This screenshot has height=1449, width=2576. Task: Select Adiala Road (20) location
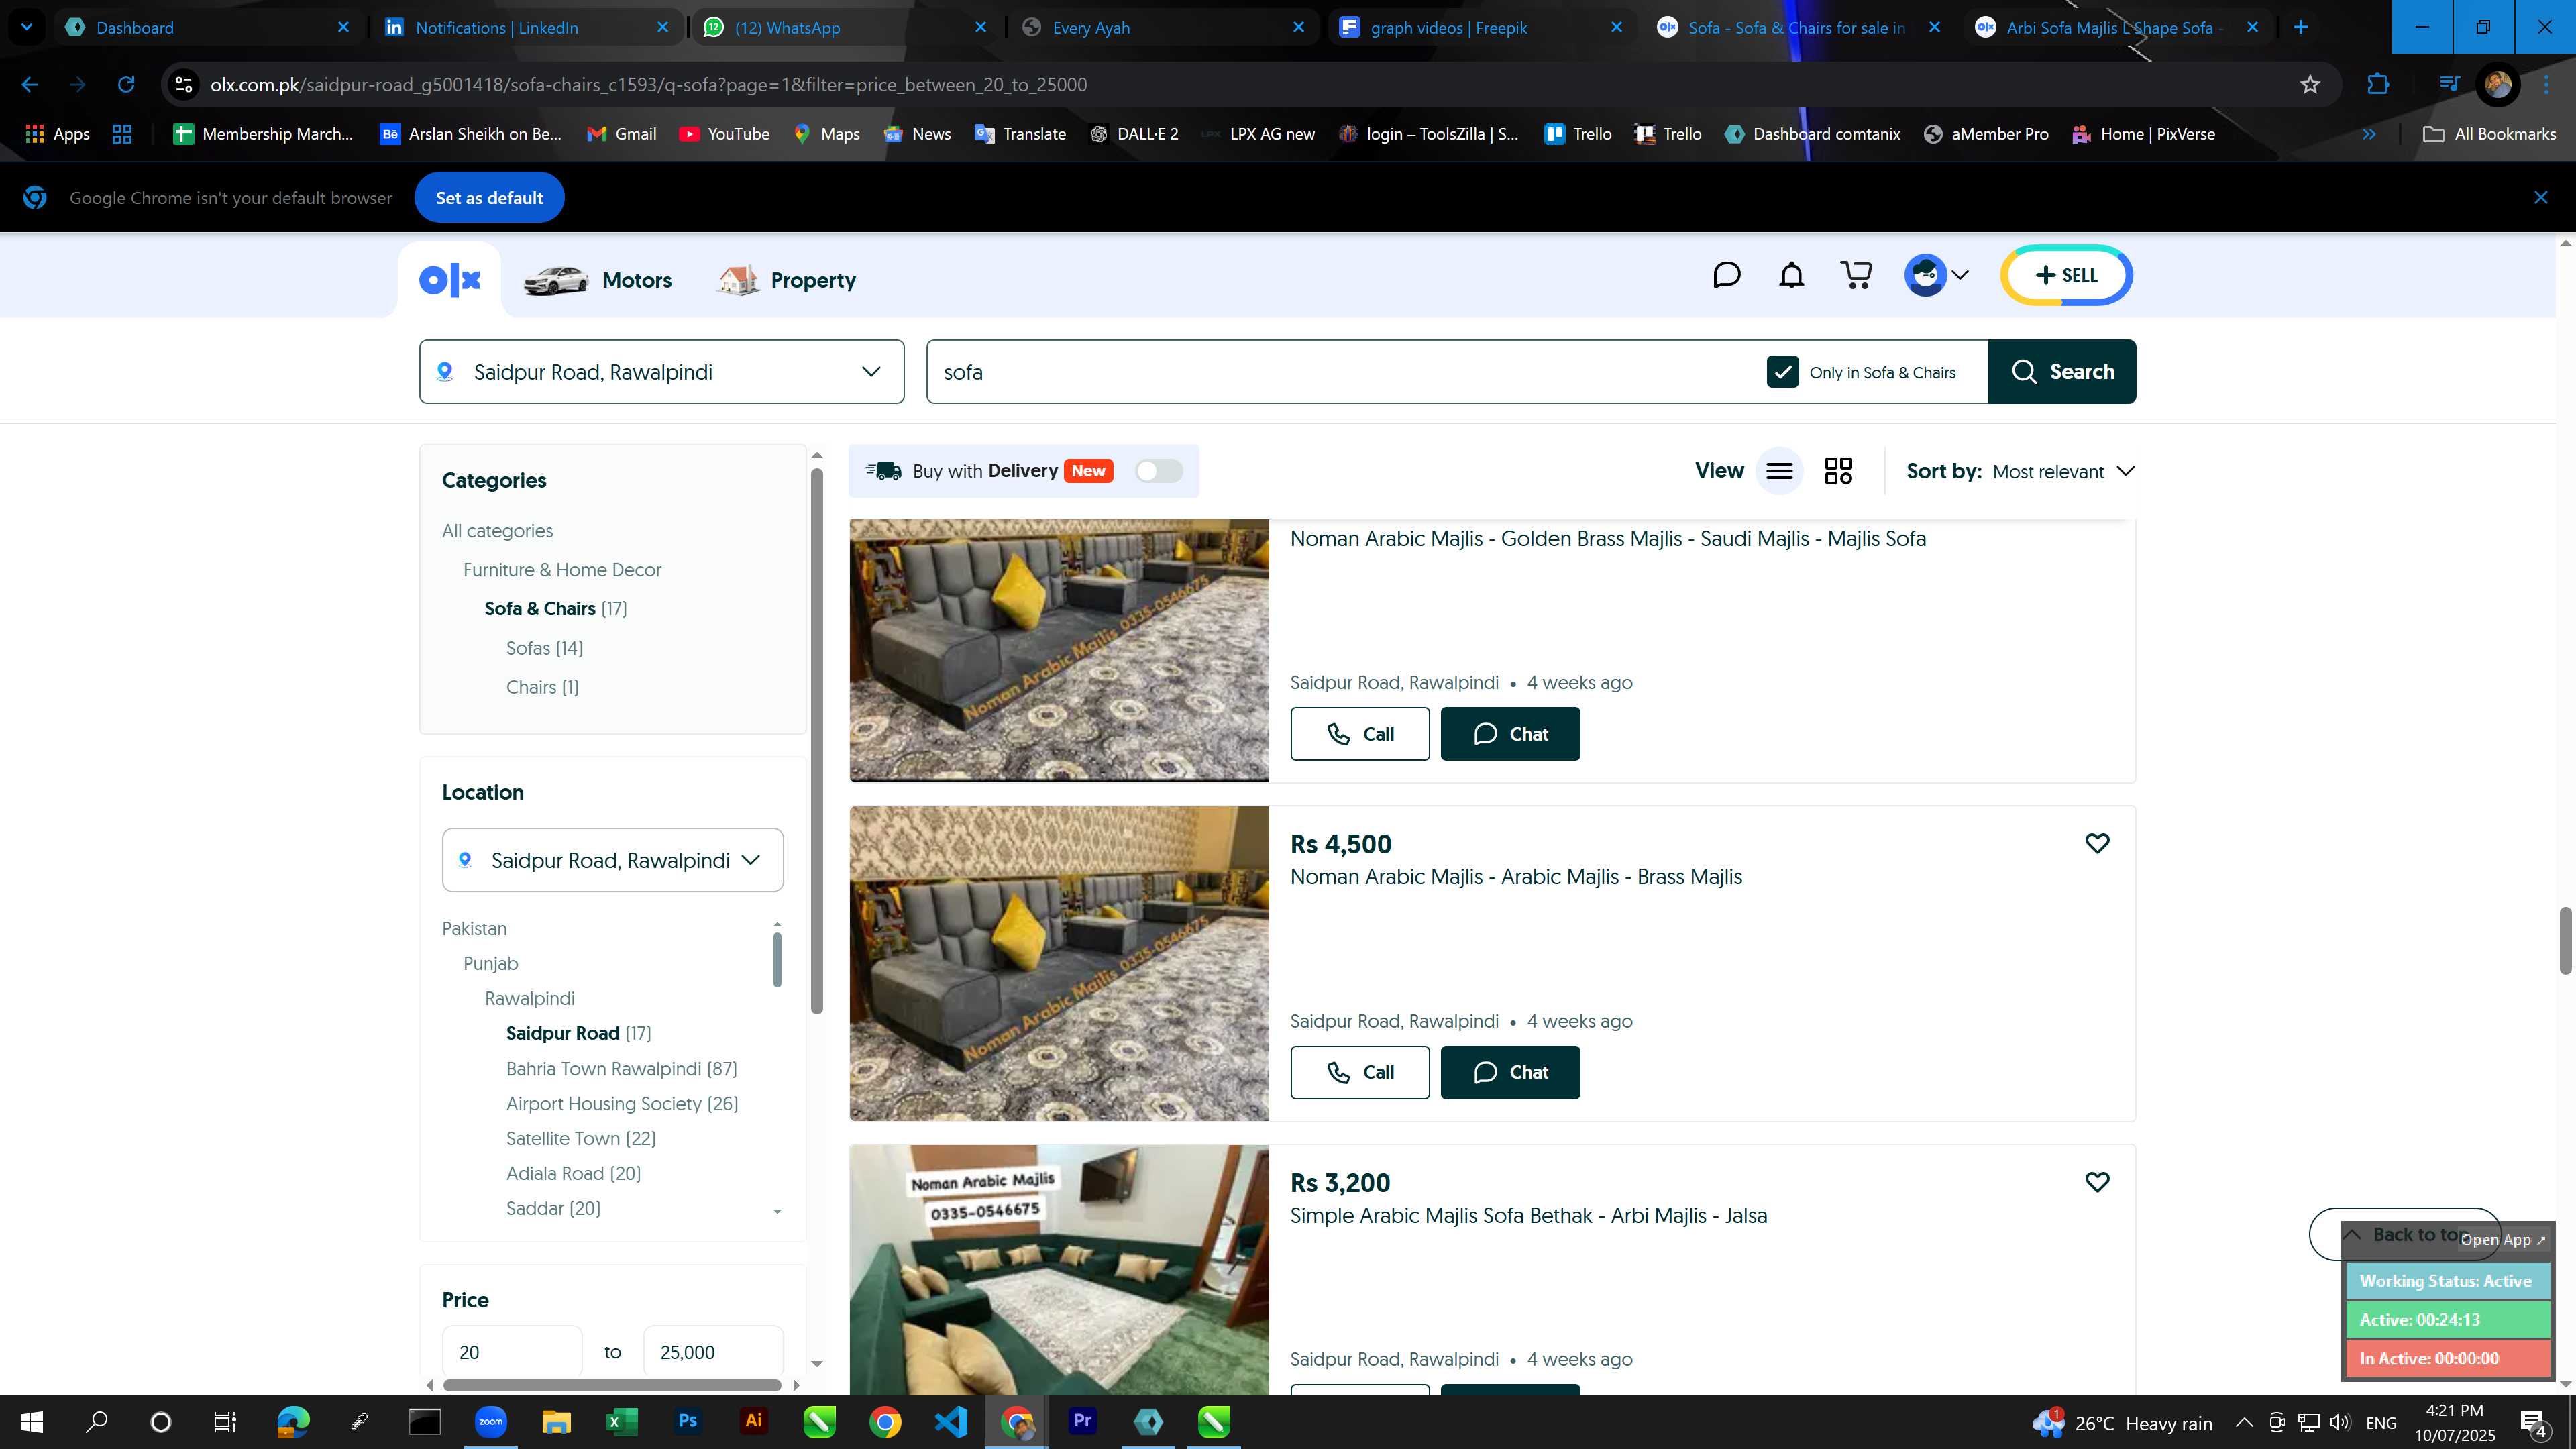tap(573, 1174)
